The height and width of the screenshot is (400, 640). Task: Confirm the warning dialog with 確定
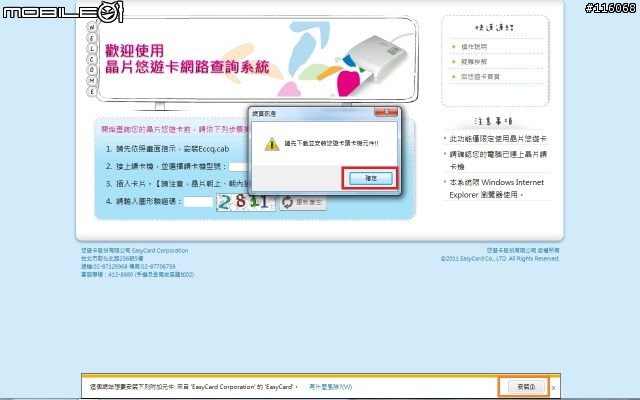(x=371, y=178)
